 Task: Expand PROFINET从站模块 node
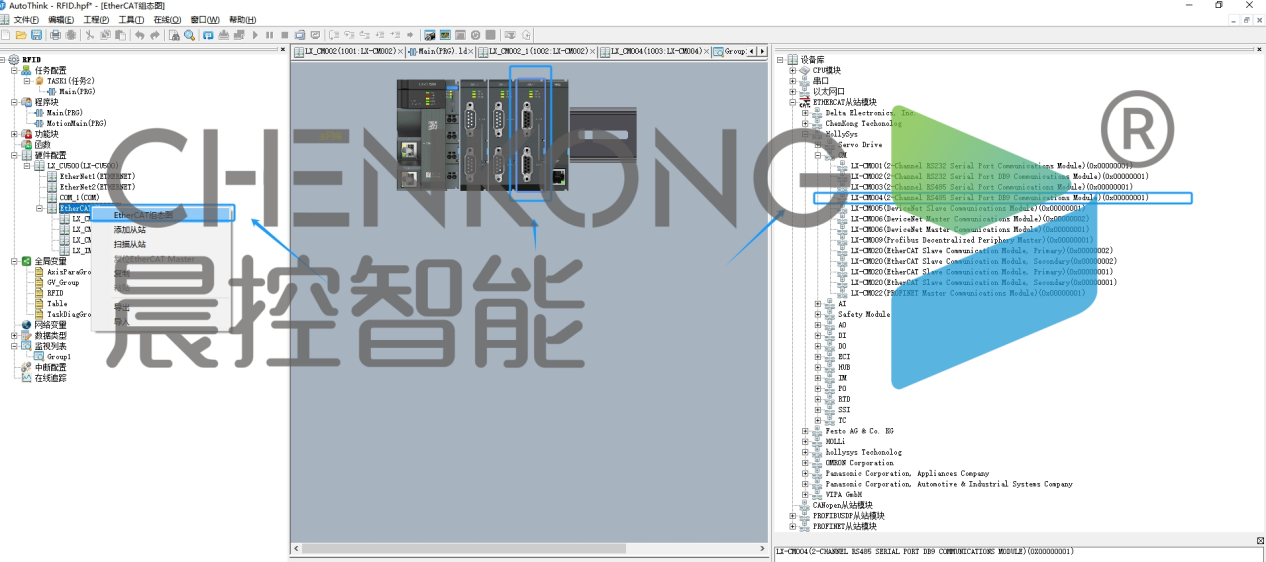coord(793,526)
